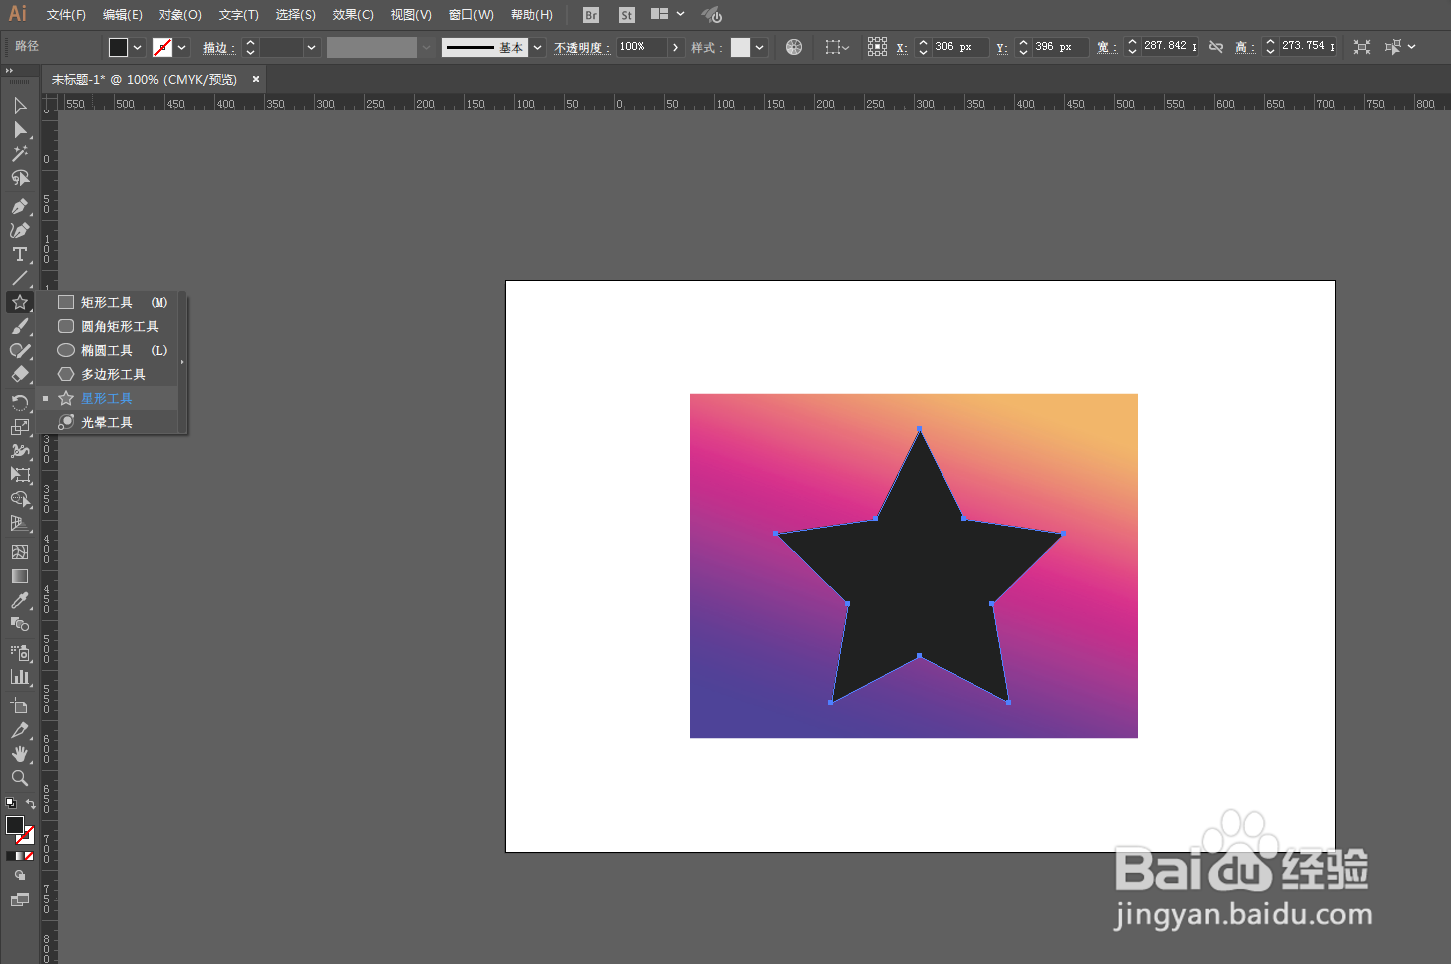The image size is (1451, 964).
Task: Select the Free Transform tool
Action: (x=19, y=475)
